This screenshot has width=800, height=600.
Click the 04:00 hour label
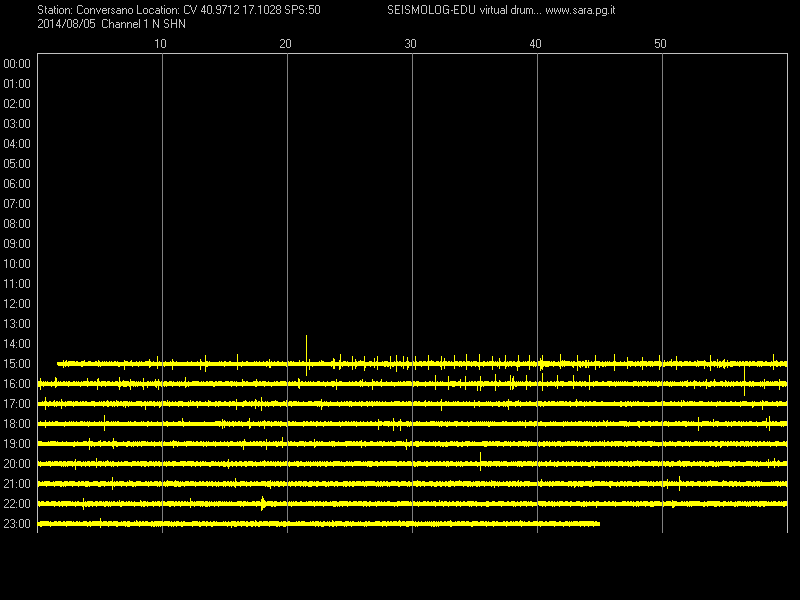coord(17,144)
